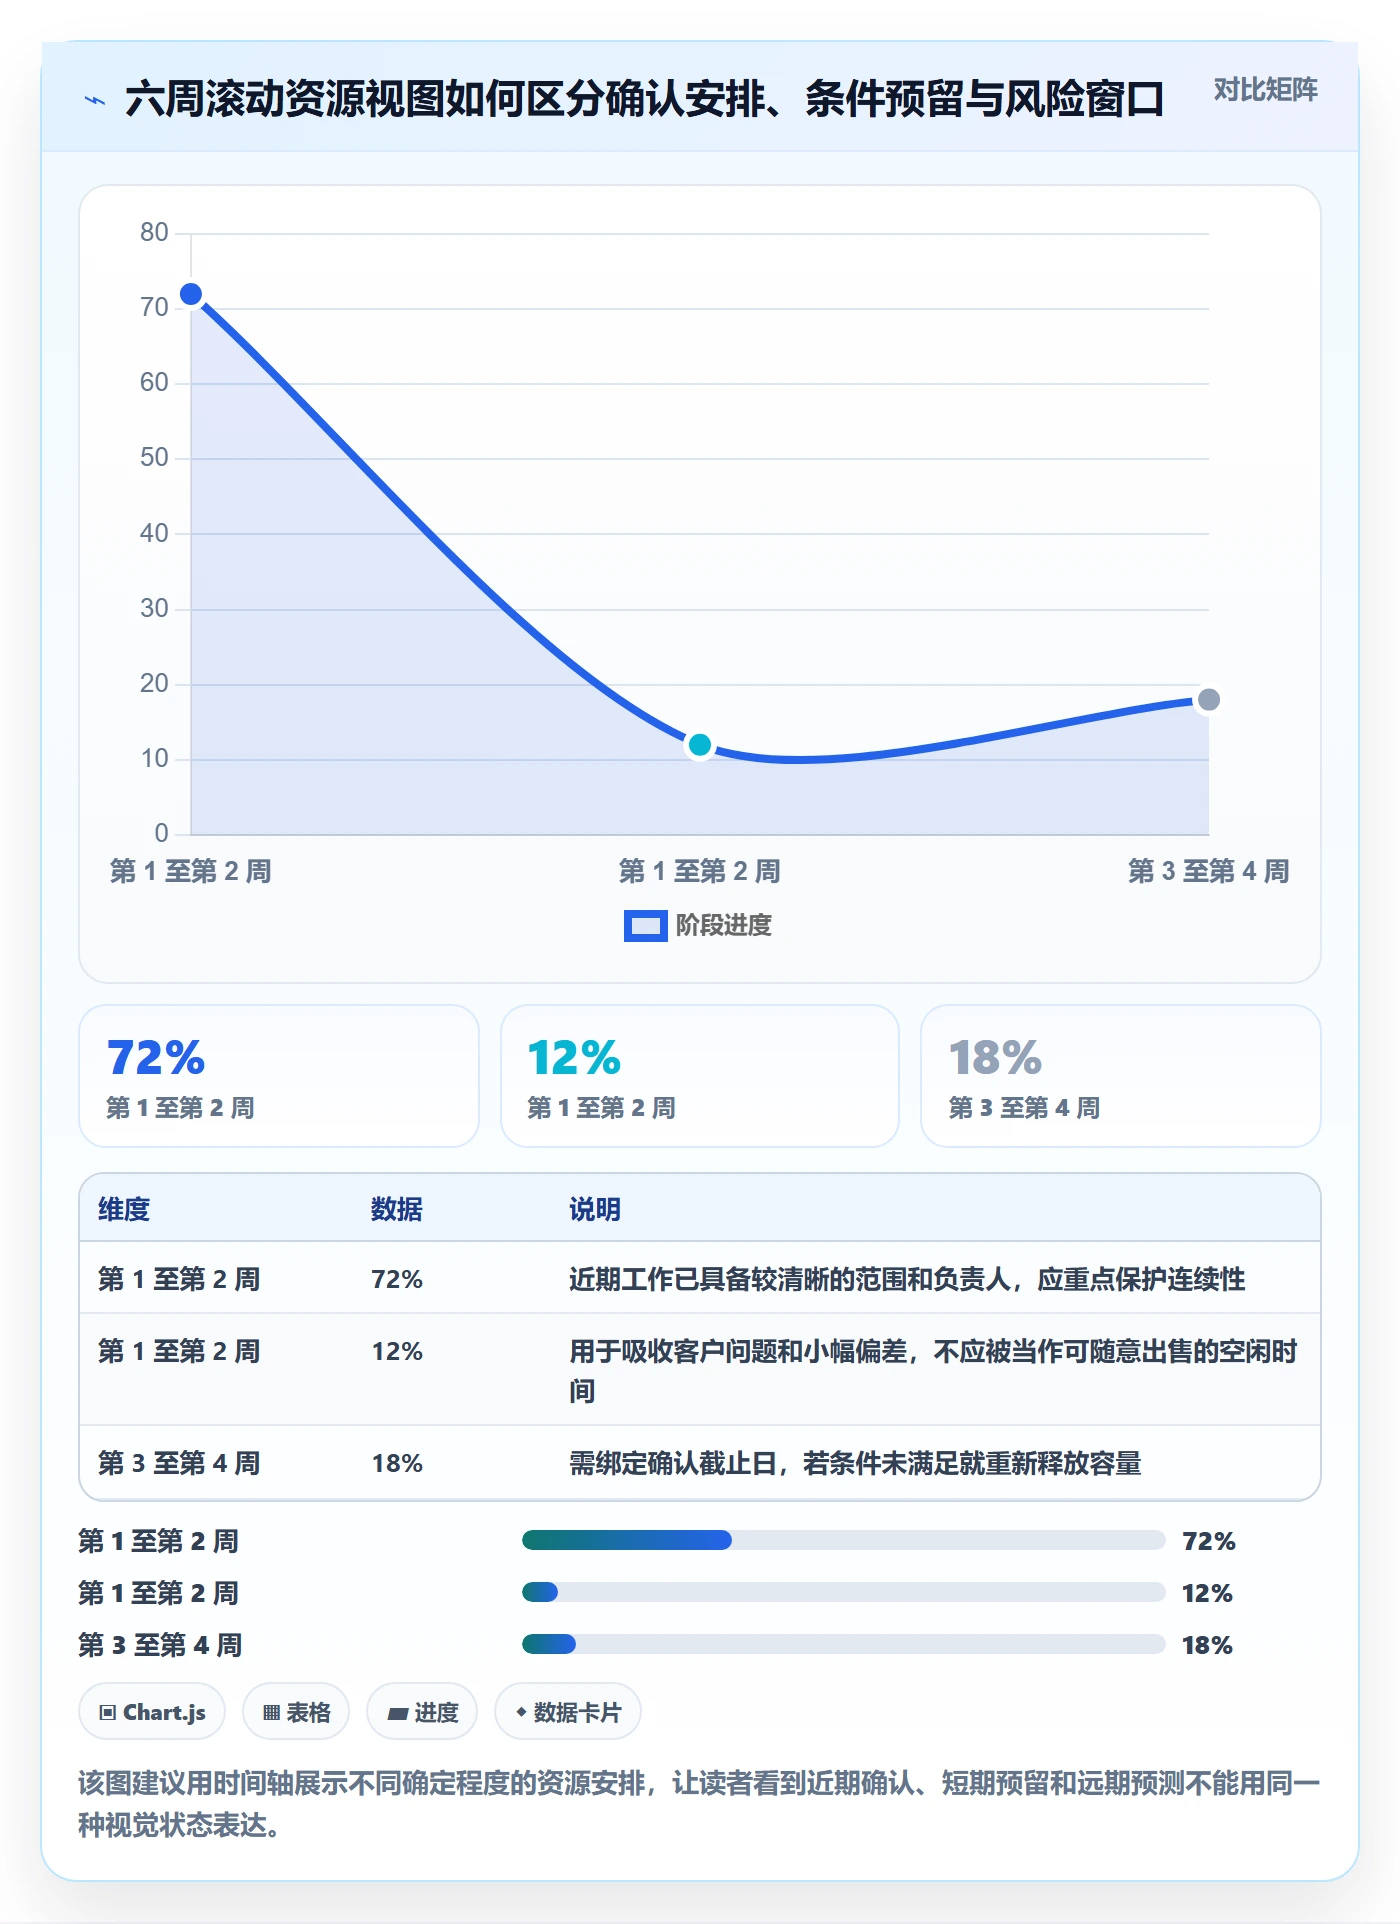This screenshot has height=1924, width=1400.
Task: Click the 对比矩阵 label in header
Action: click(x=1265, y=90)
